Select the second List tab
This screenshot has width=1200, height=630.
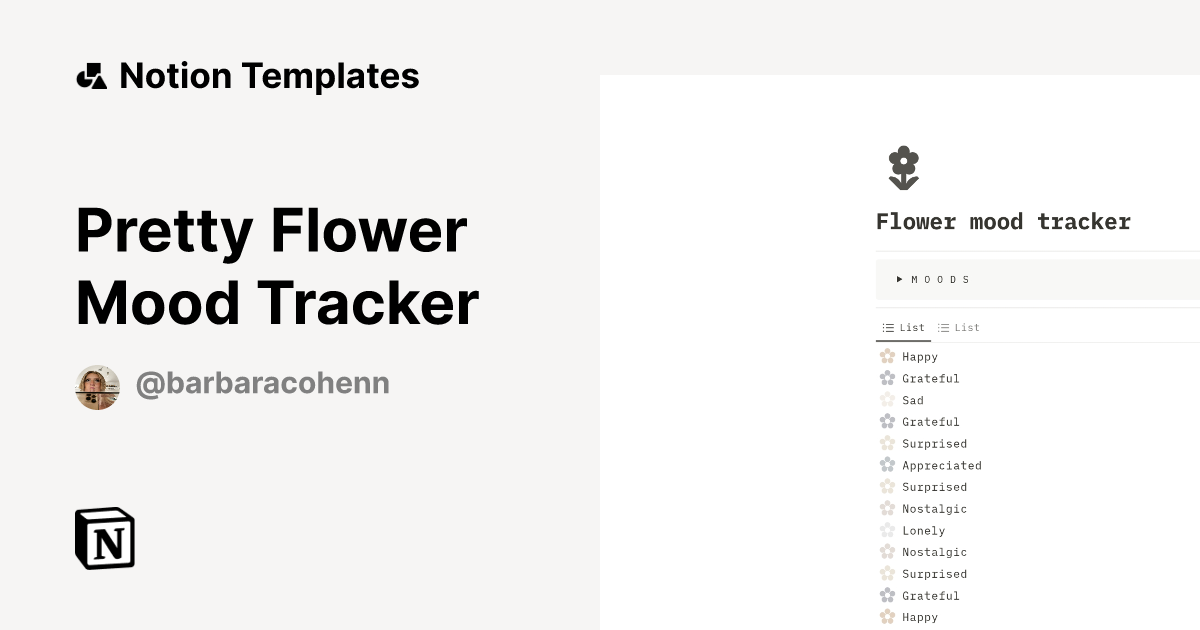pos(958,327)
